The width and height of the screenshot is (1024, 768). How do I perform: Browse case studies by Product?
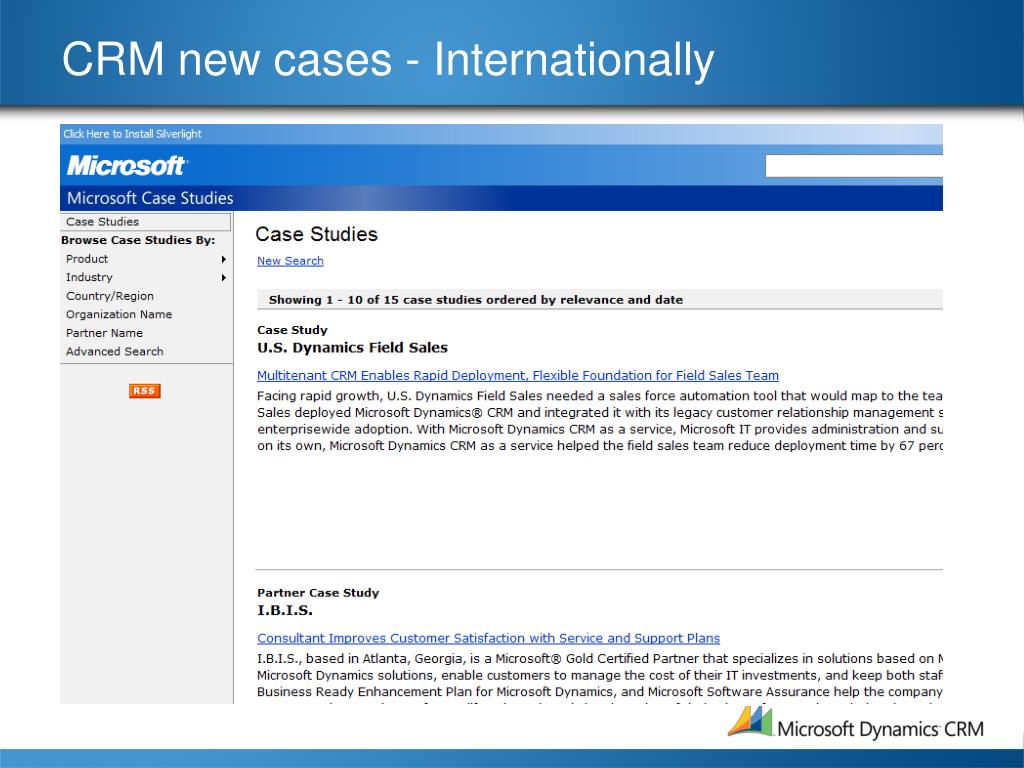click(x=87, y=259)
